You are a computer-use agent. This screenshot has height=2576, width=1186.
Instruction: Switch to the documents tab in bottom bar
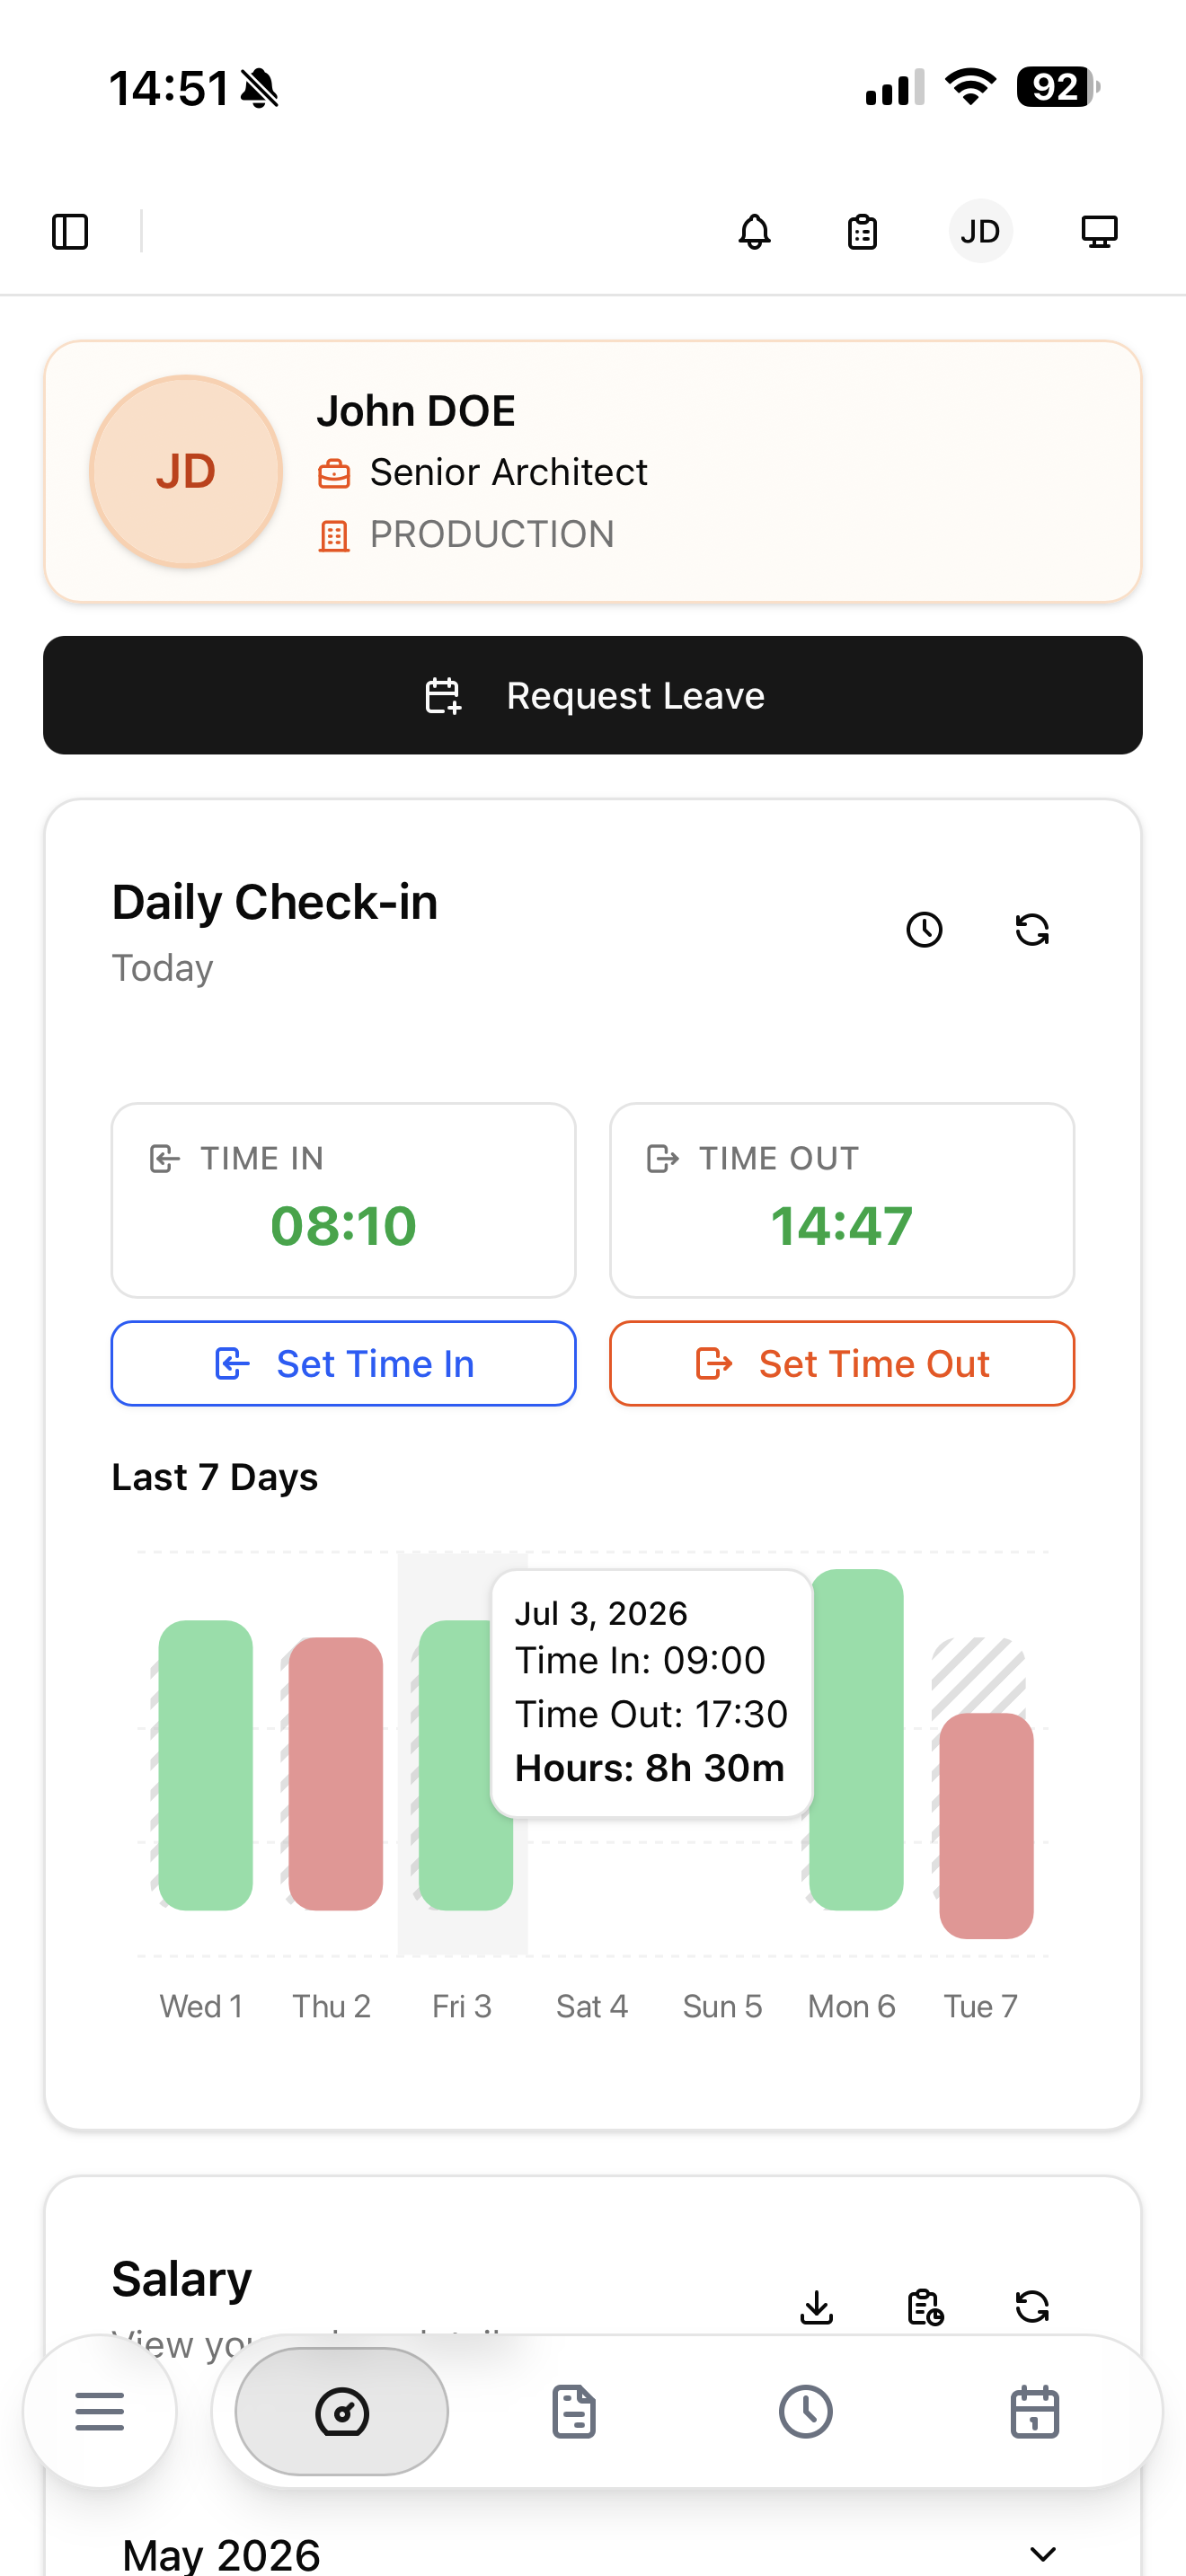[574, 2411]
